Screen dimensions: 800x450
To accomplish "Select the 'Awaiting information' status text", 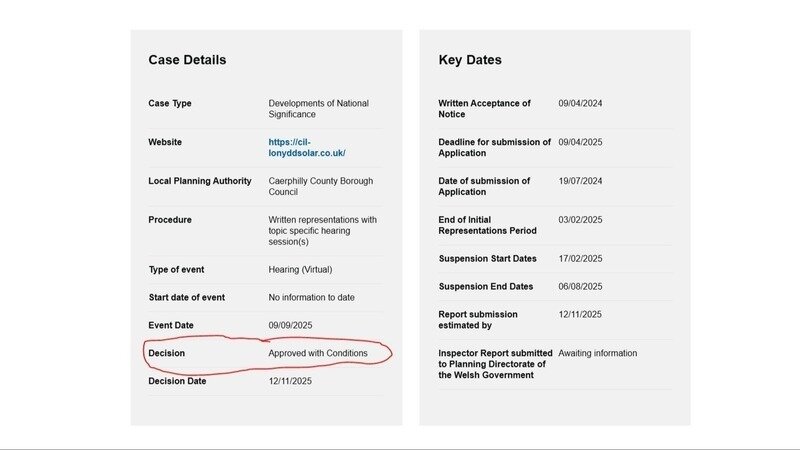I will (597, 353).
